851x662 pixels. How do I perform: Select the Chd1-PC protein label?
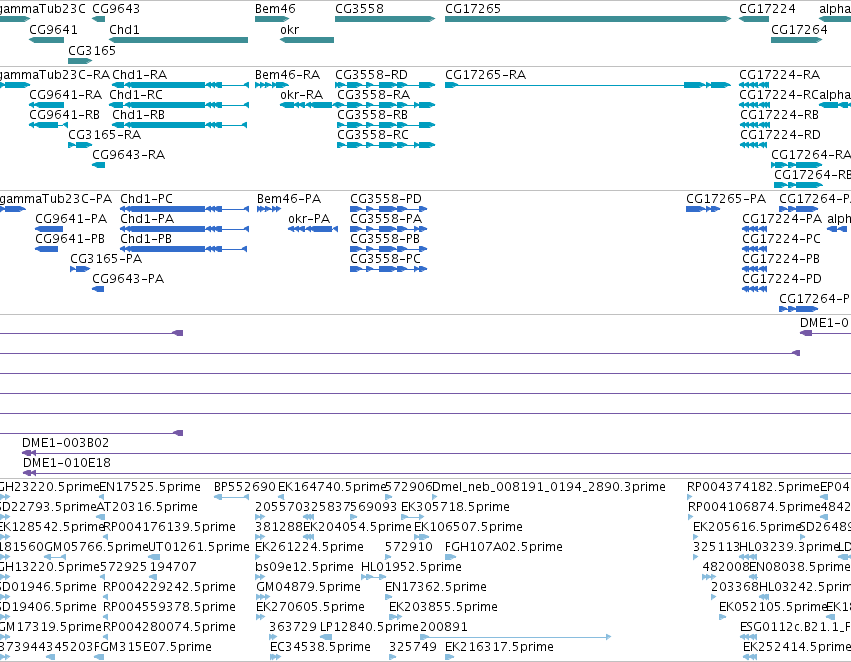(147, 199)
